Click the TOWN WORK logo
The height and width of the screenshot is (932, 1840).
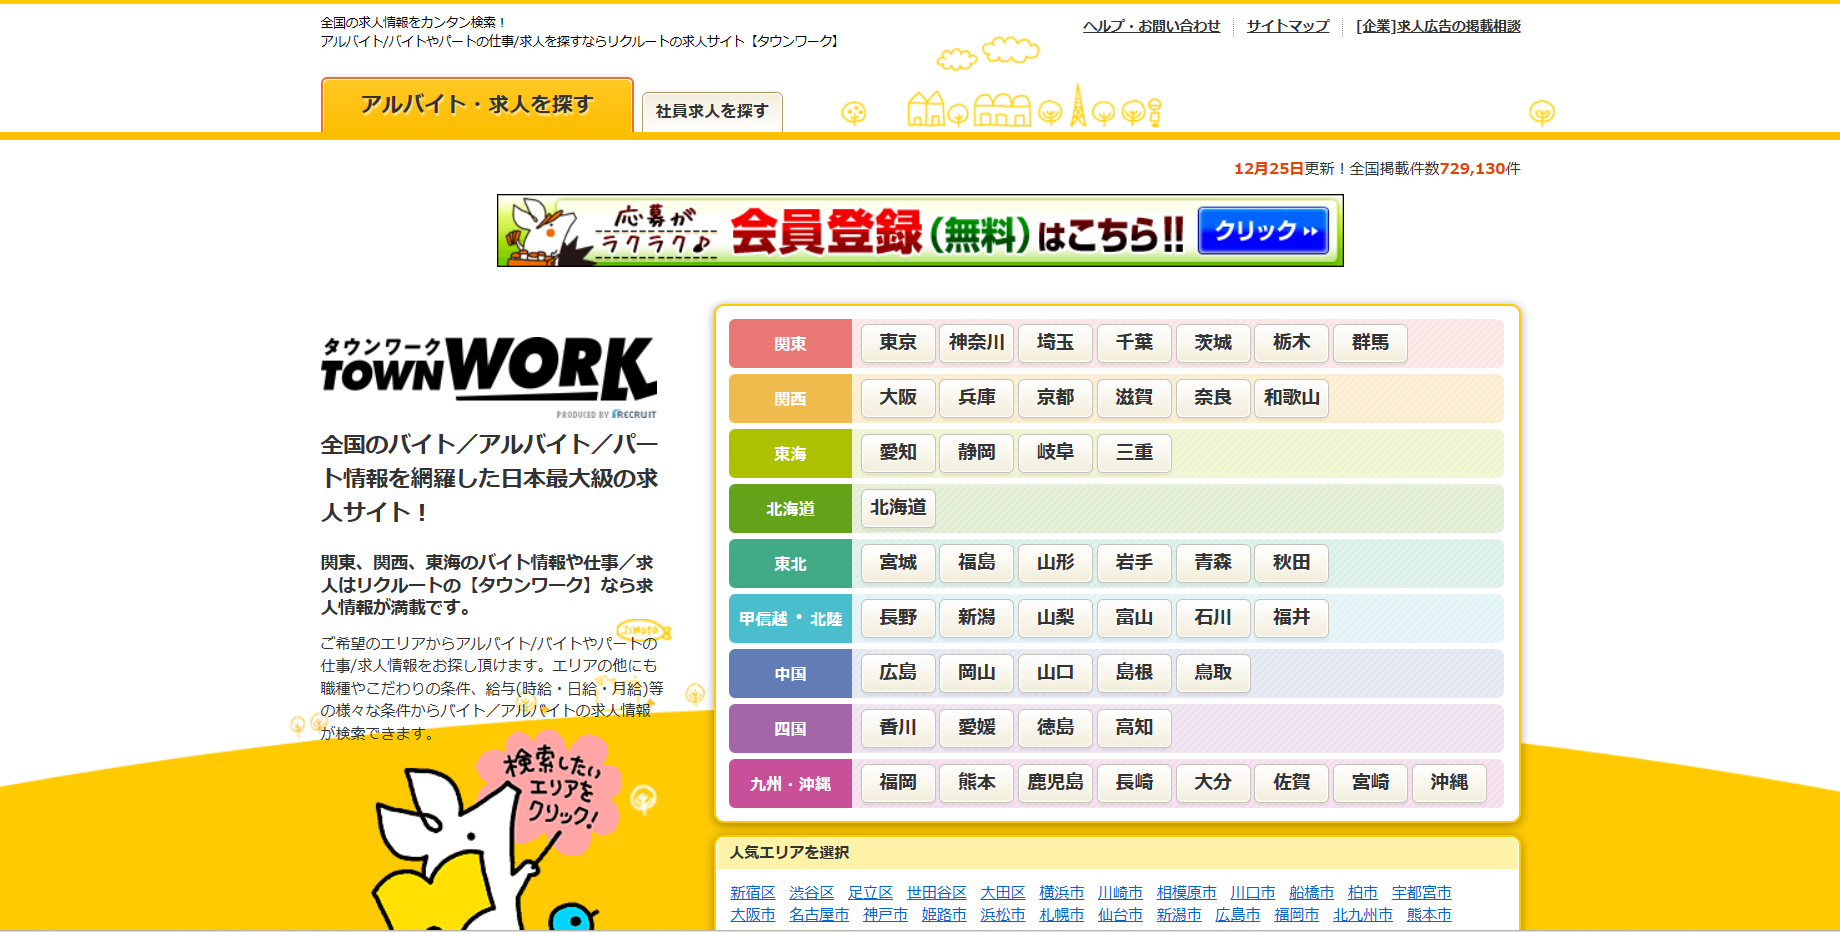click(x=489, y=376)
